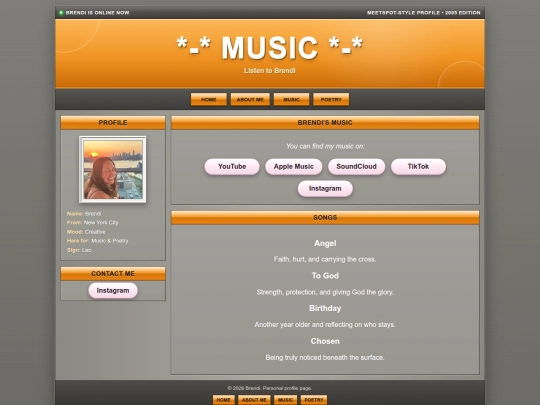
Task: Open the Home nav button in header
Action: click(x=209, y=100)
